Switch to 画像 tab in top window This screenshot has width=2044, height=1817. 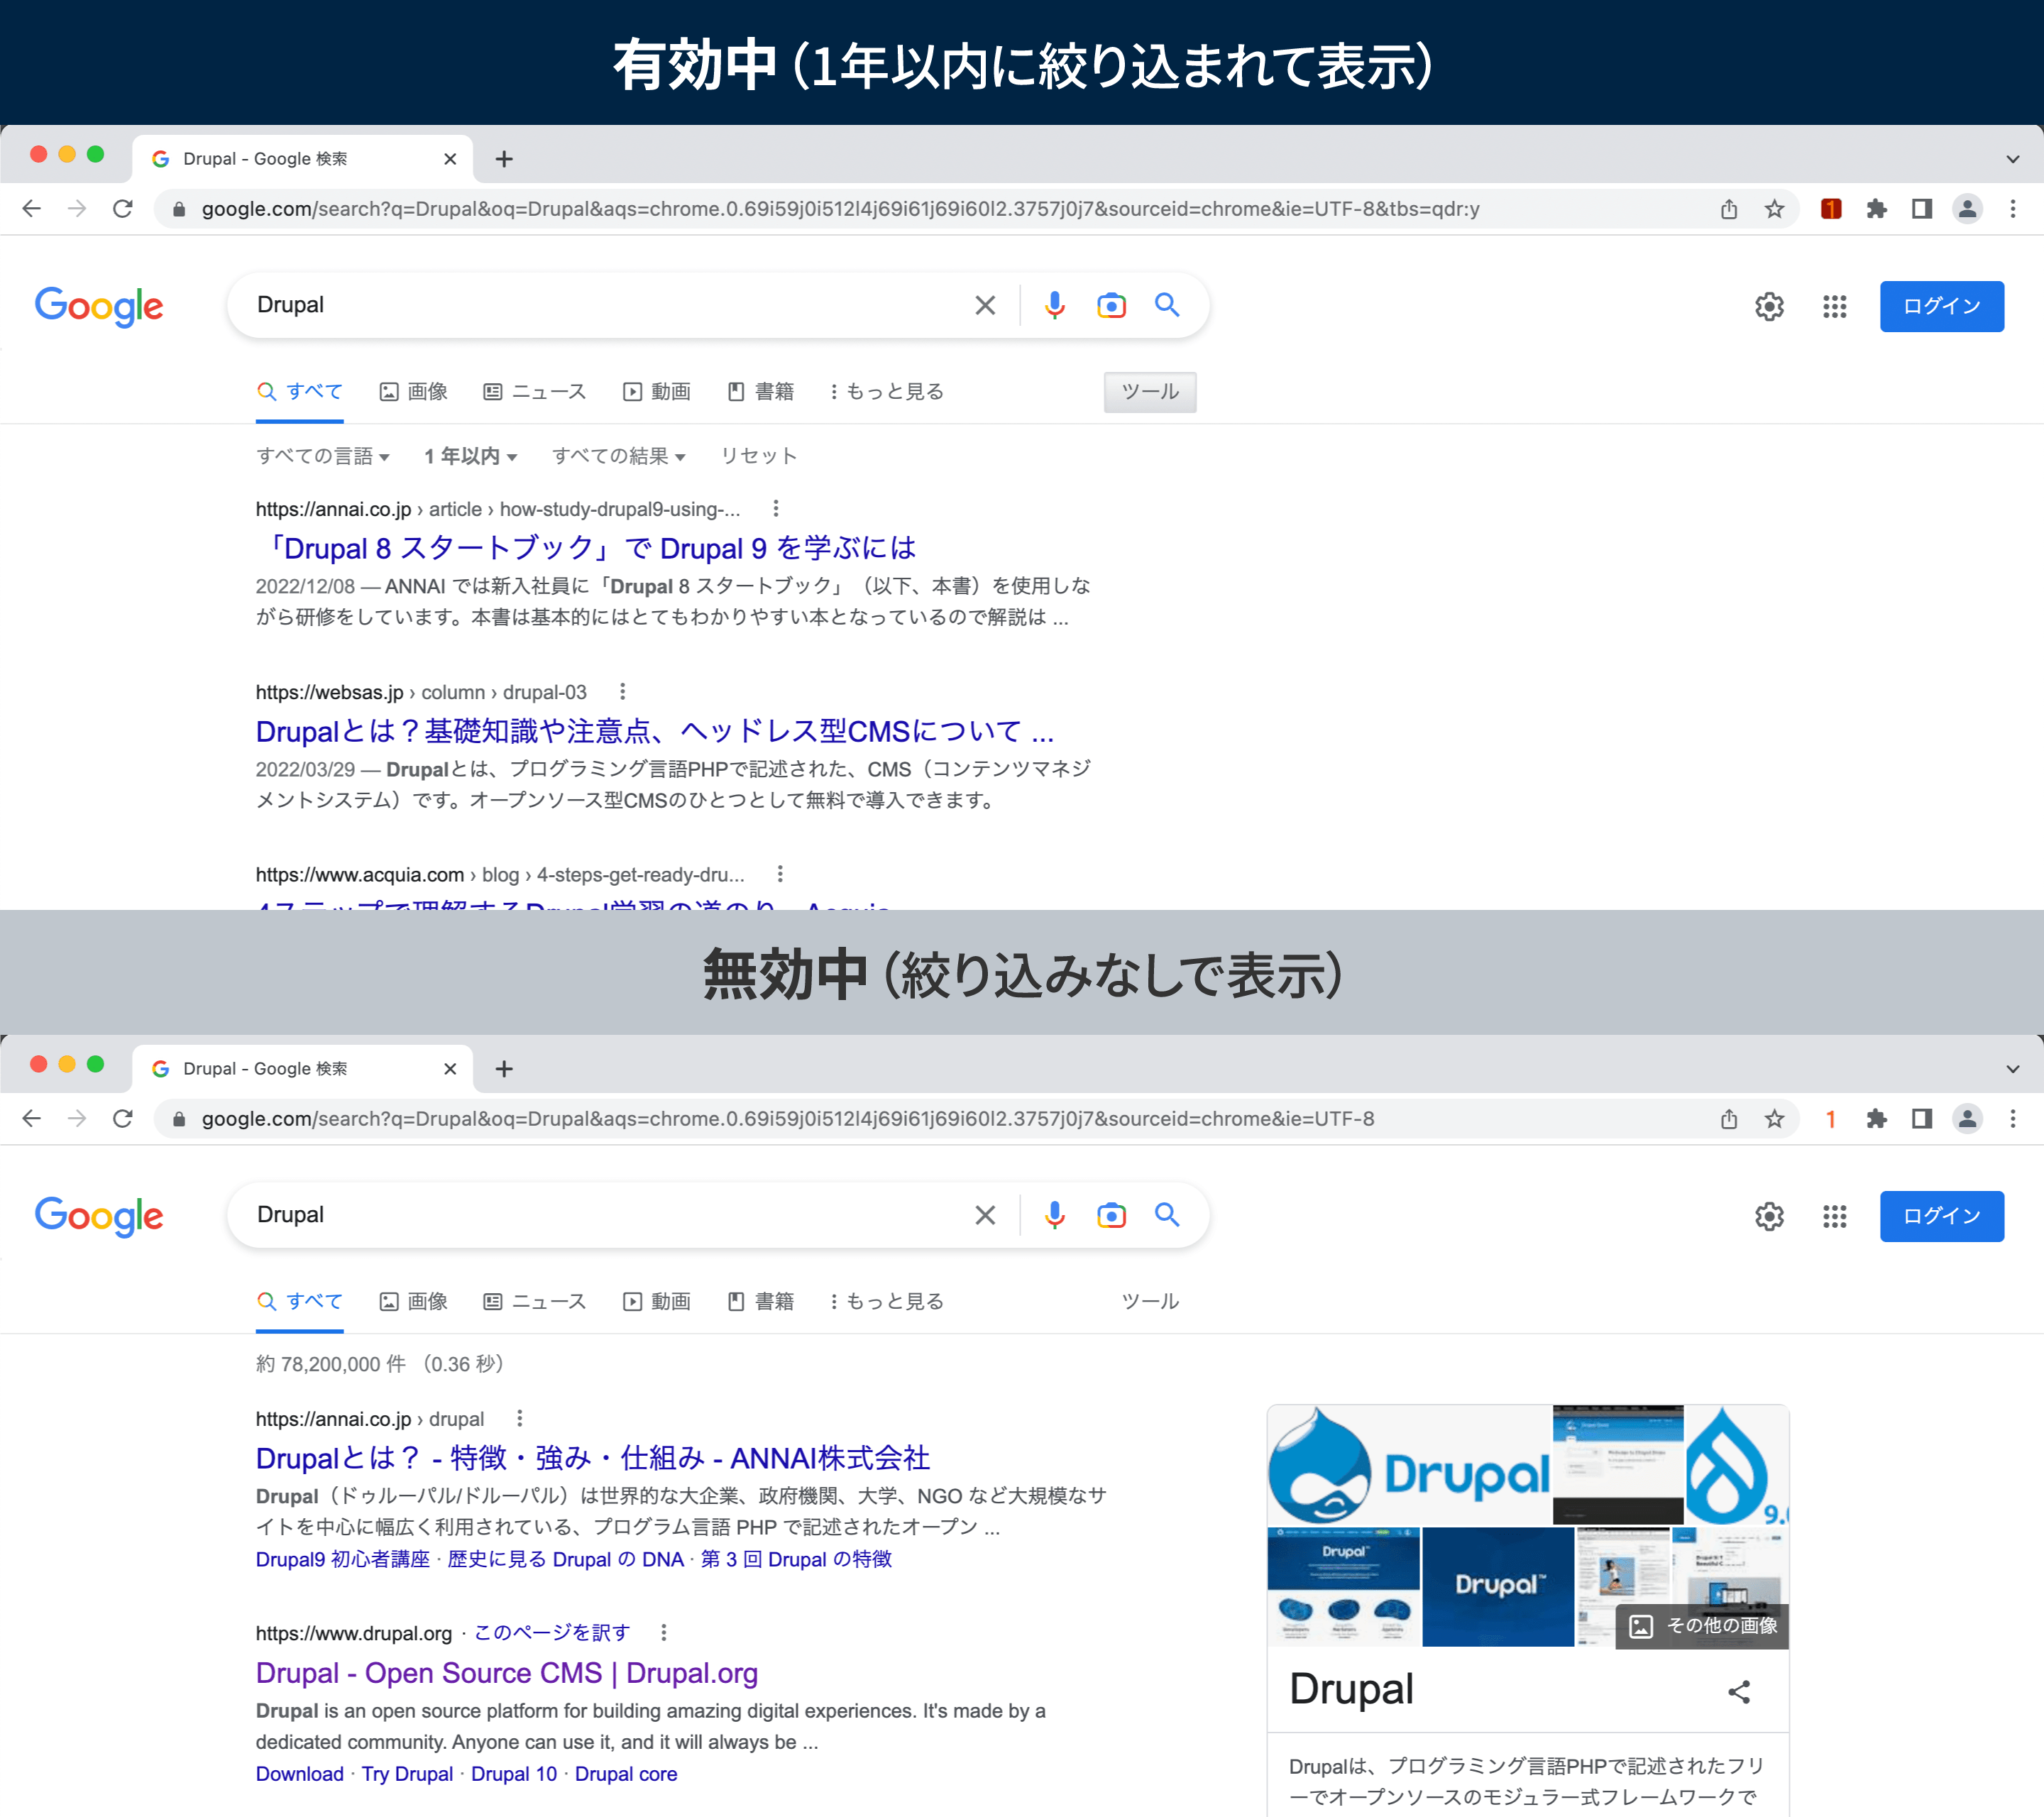point(414,391)
